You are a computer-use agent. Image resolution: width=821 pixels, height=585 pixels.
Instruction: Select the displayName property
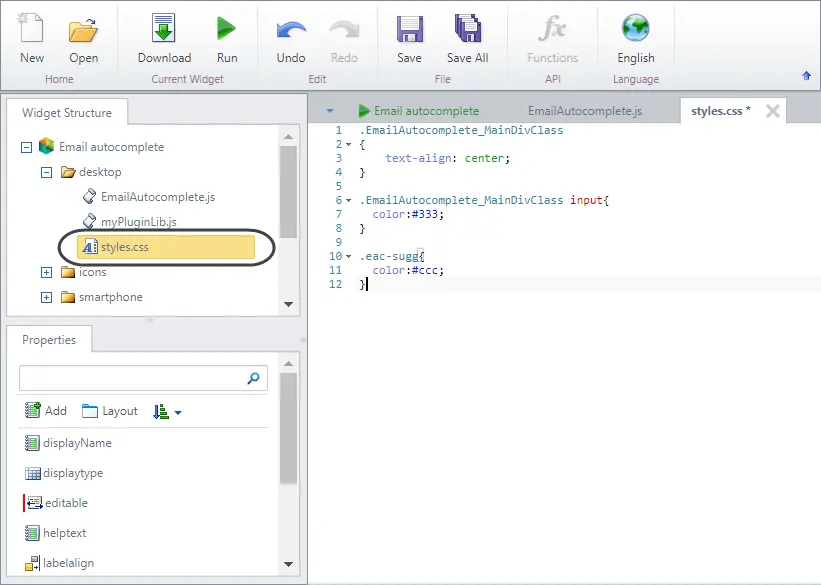(69, 443)
